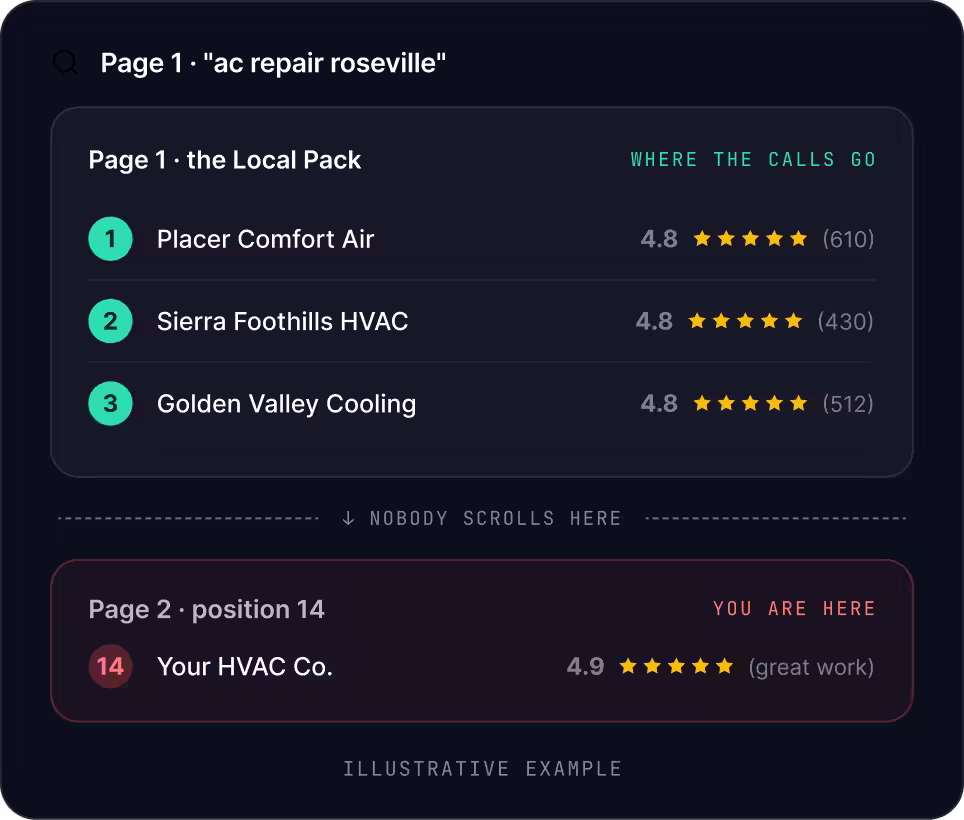Click the "WHERE THE CALLS GO" label
The width and height of the screenshot is (964, 820).
[753, 160]
